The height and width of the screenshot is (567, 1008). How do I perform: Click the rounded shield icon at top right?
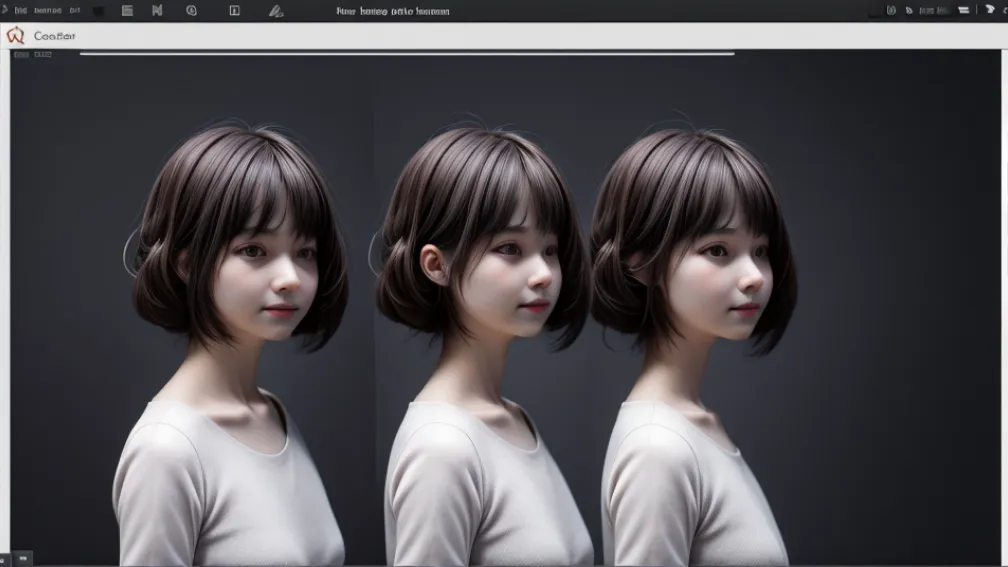[891, 10]
